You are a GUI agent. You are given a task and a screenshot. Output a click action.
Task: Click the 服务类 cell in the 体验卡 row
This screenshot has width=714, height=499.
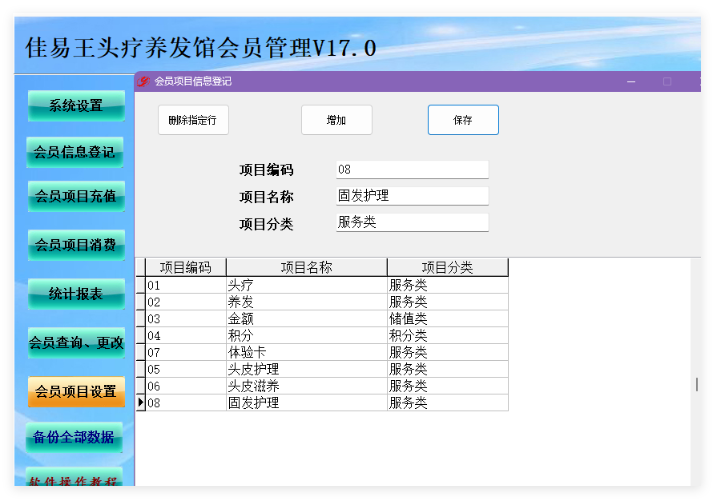(x=448, y=352)
